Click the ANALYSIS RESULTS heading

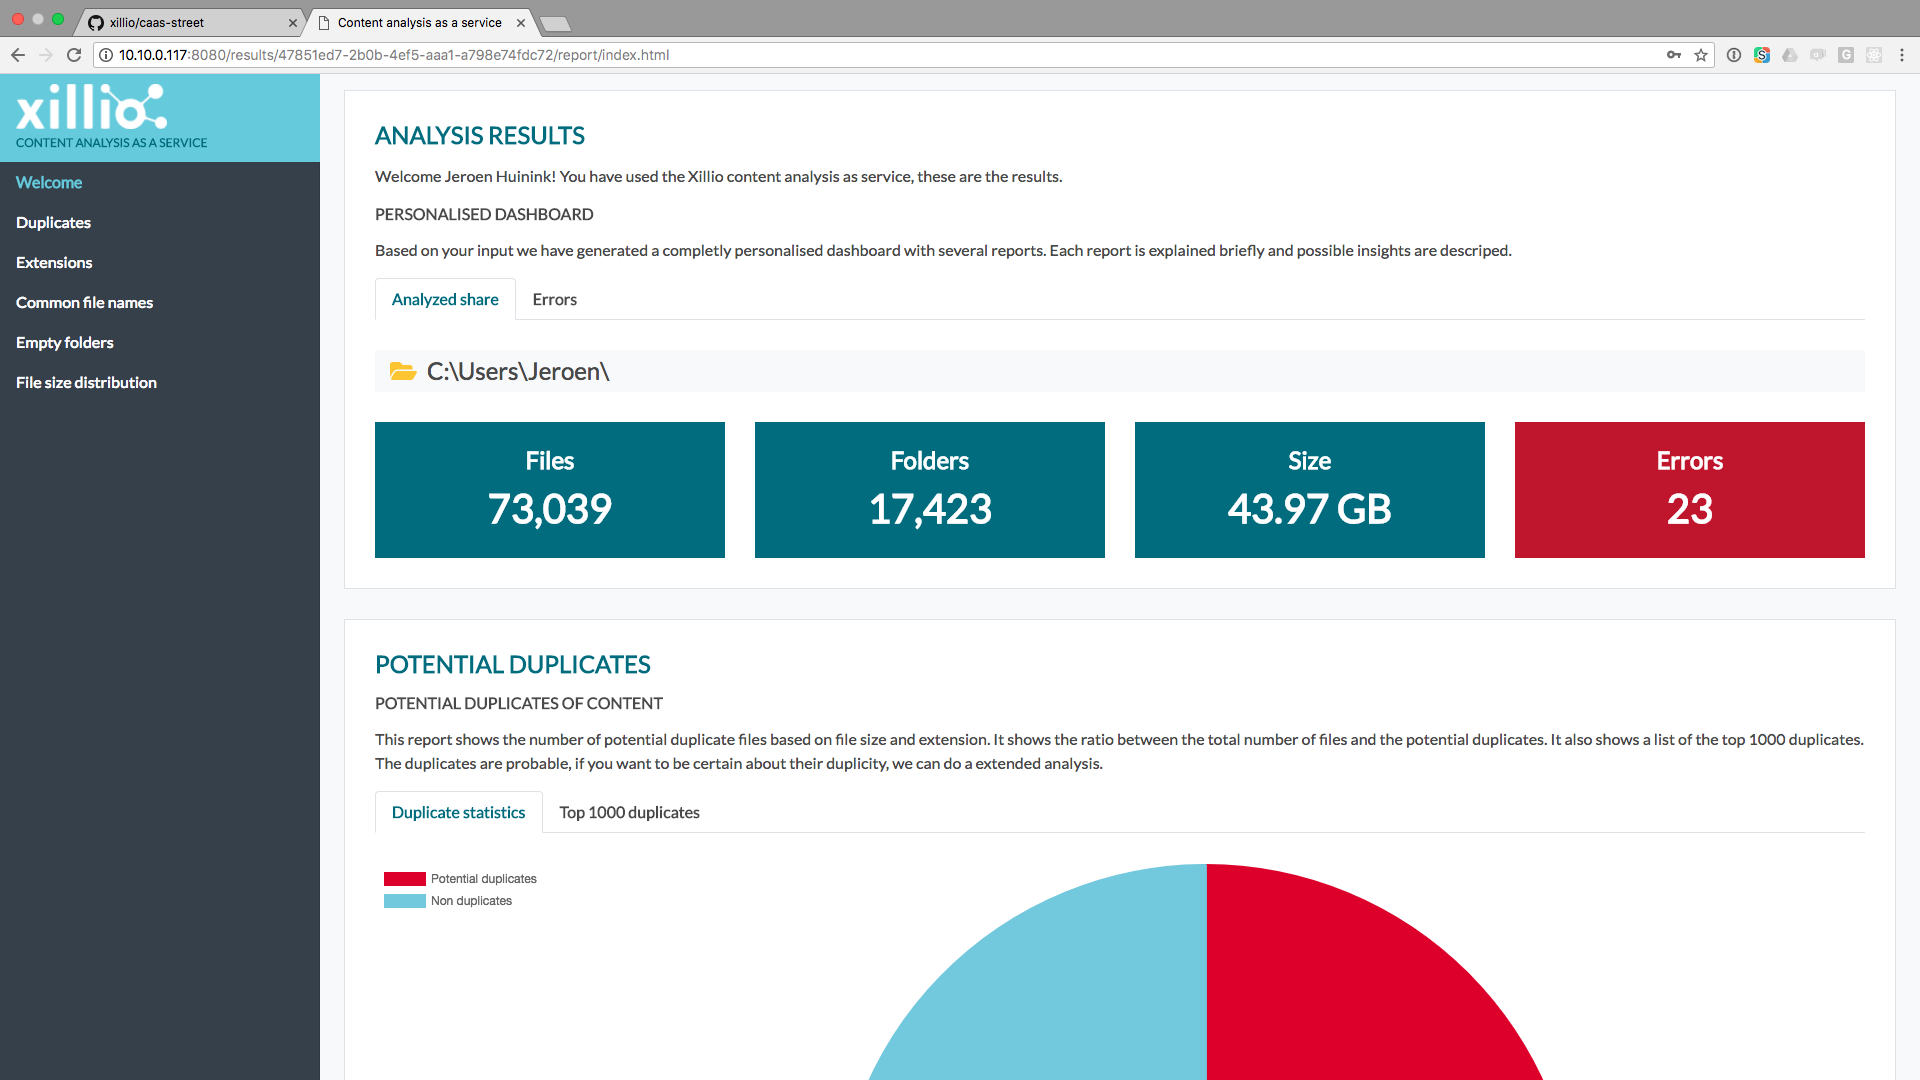pos(480,135)
